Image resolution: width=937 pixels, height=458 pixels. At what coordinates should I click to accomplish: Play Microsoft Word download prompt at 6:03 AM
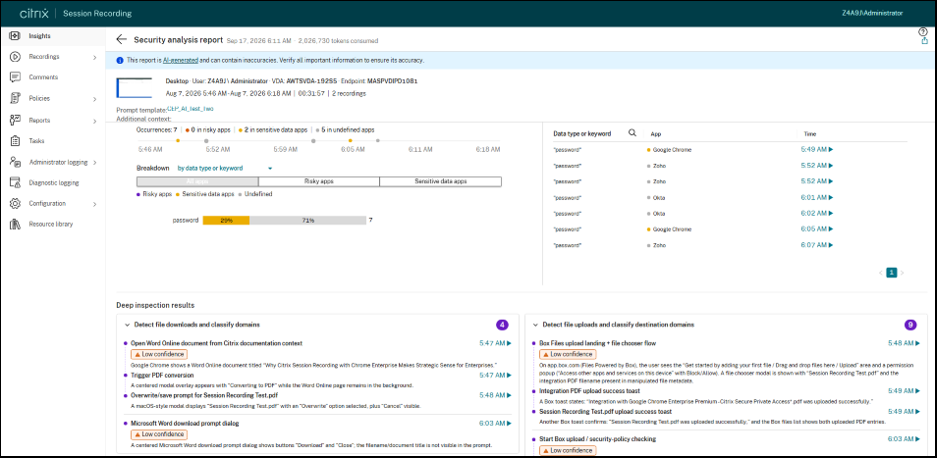tap(495, 423)
